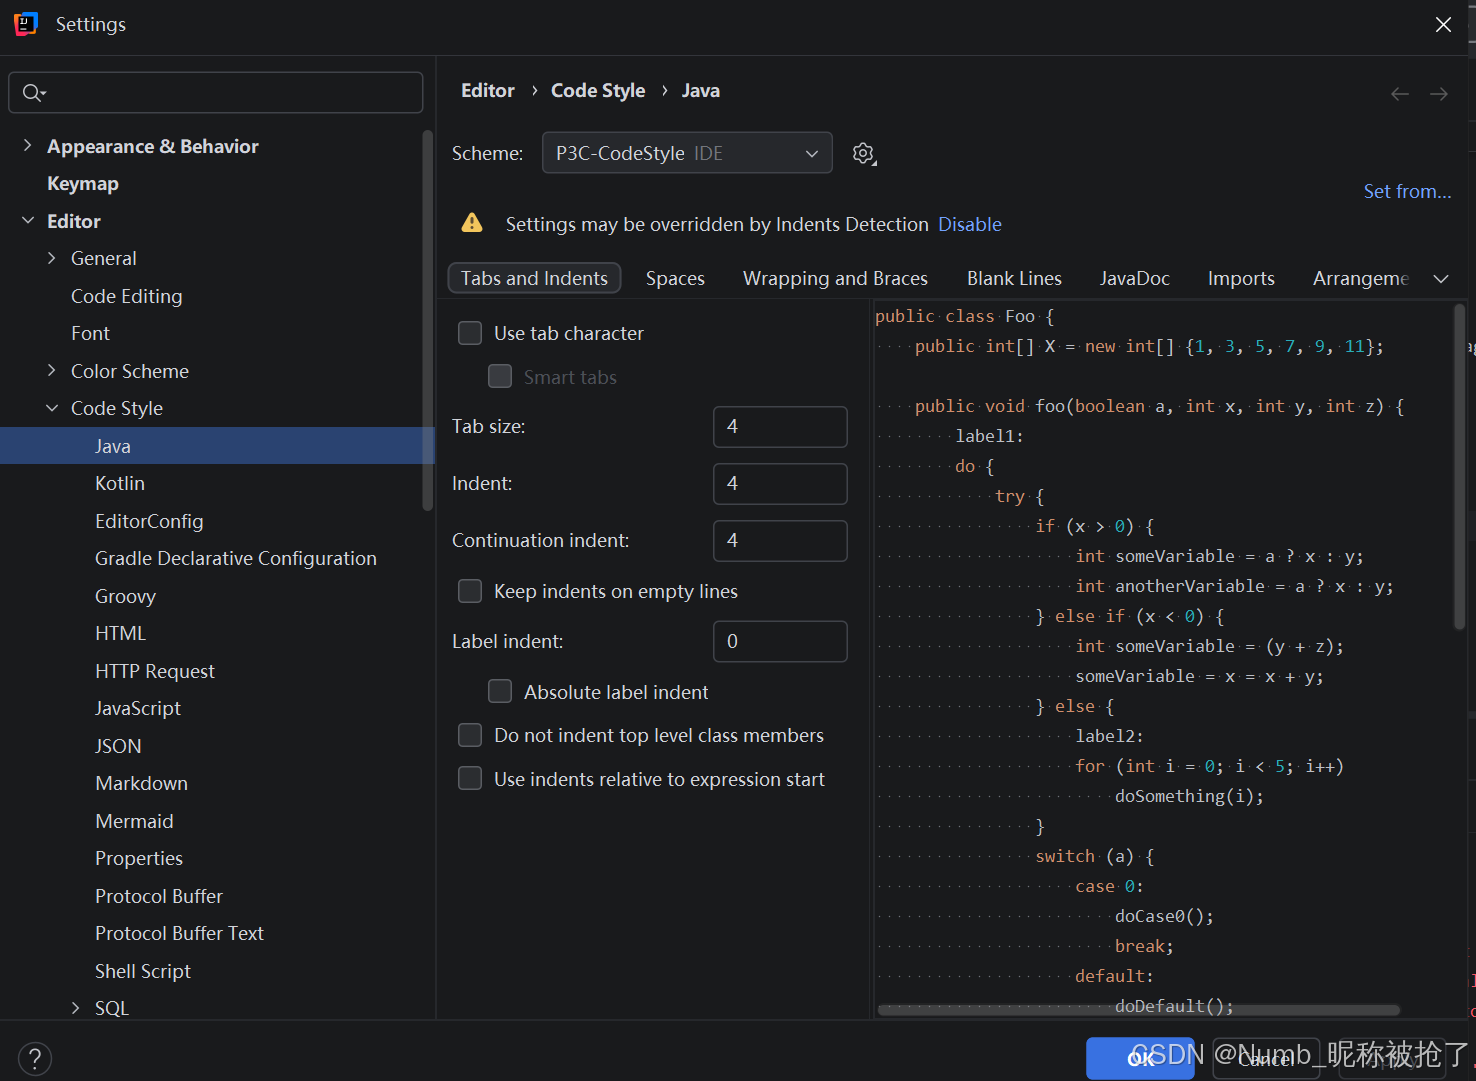This screenshot has height=1081, width=1476.
Task: Expand the General node arrow
Action: click(52, 258)
